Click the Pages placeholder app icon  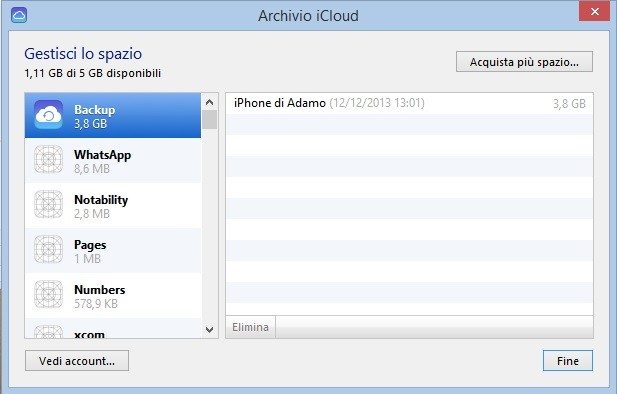click(48, 250)
